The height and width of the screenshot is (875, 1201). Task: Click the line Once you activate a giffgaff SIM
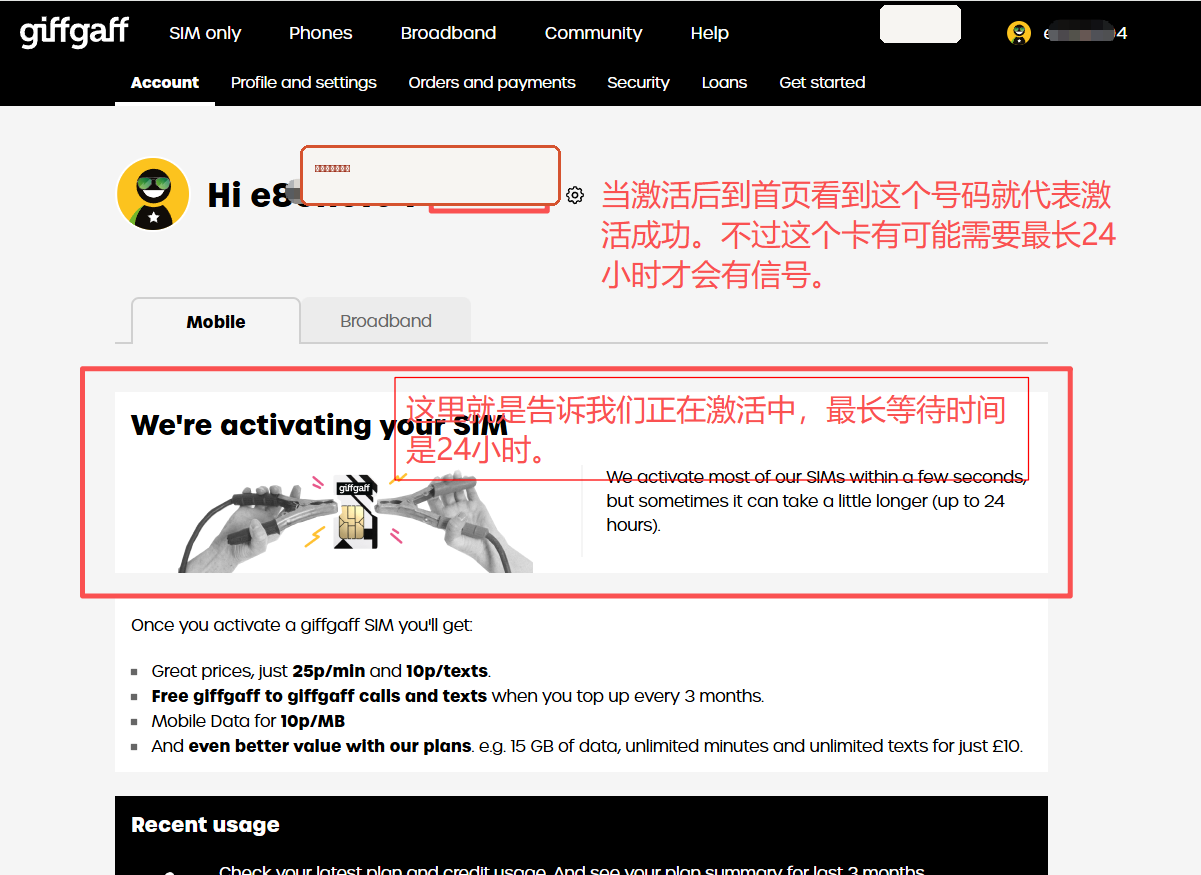301,626
